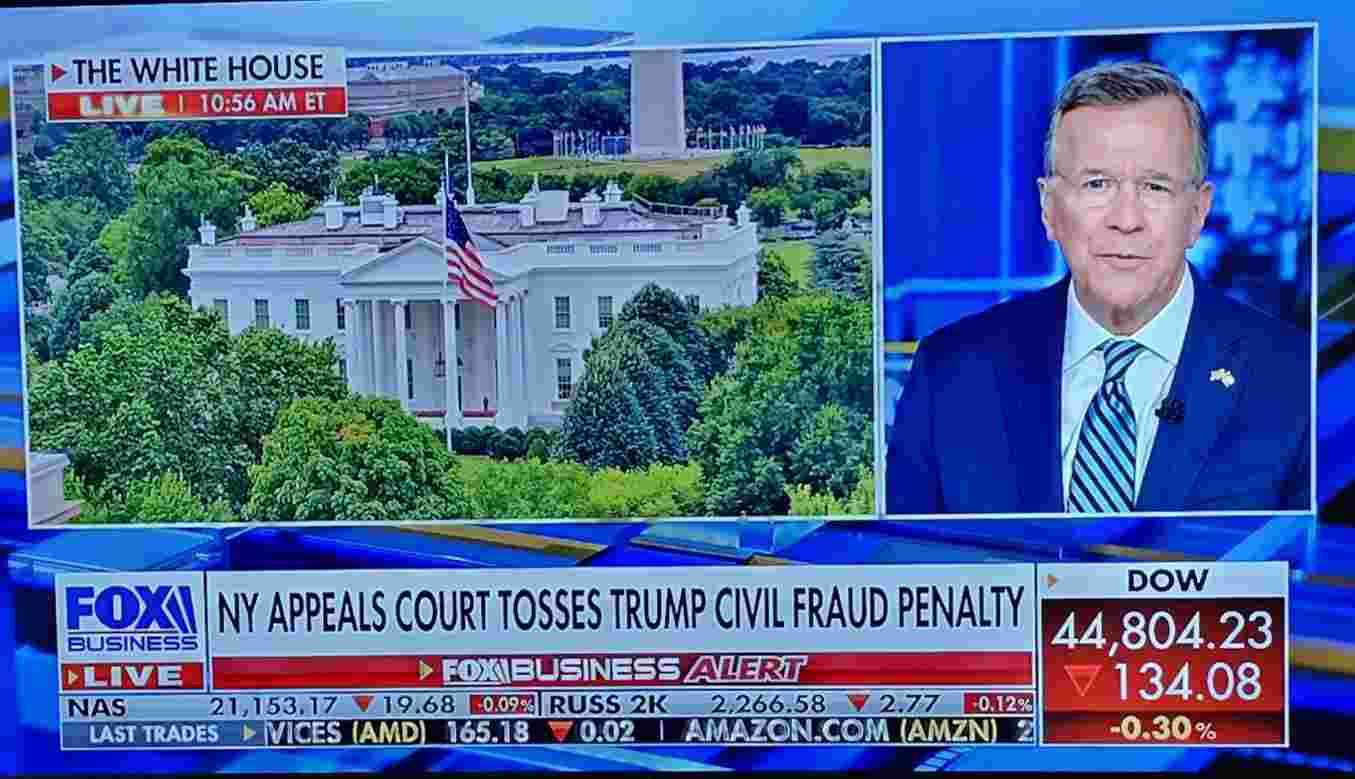Click the DOW header label
The height and width of the screenshot is (779, 1355).
coord(1167,580)
